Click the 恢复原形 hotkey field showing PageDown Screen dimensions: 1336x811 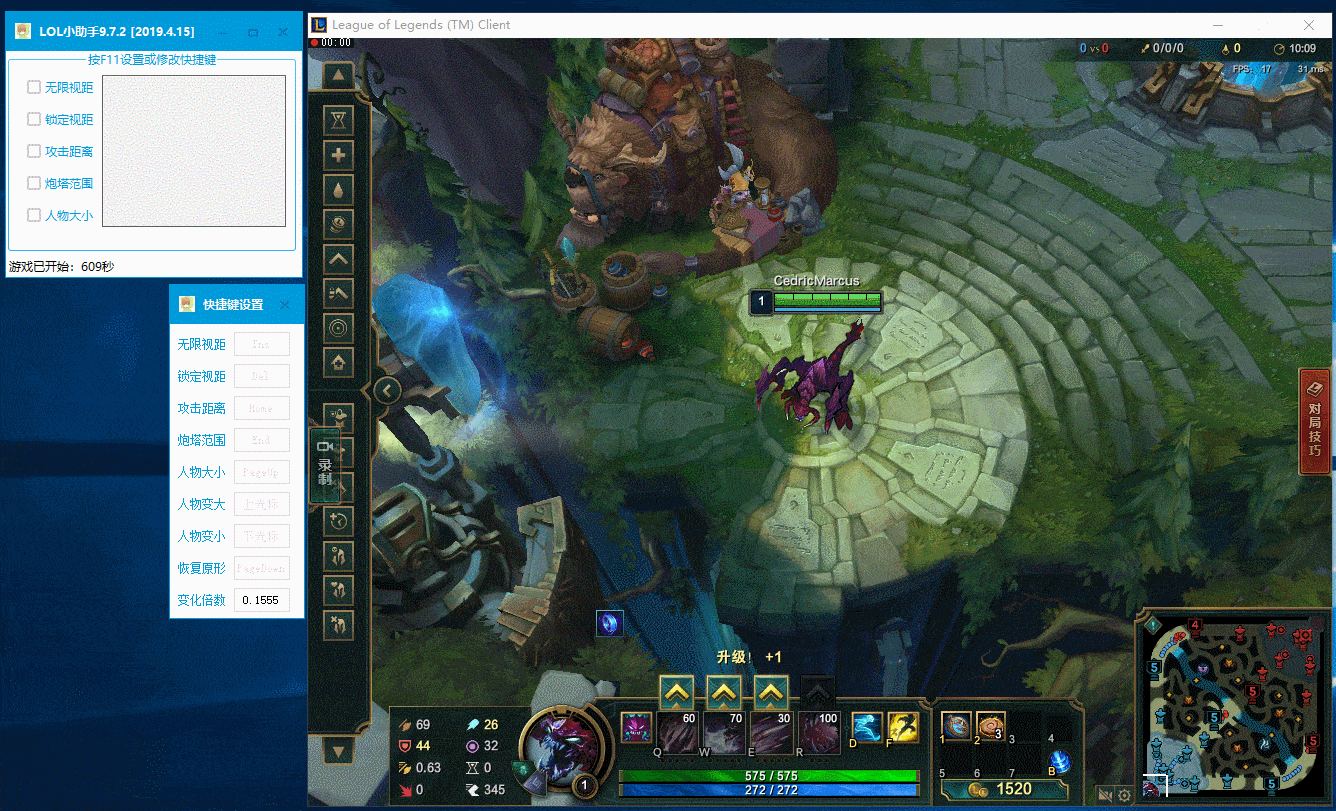(262, 568)
